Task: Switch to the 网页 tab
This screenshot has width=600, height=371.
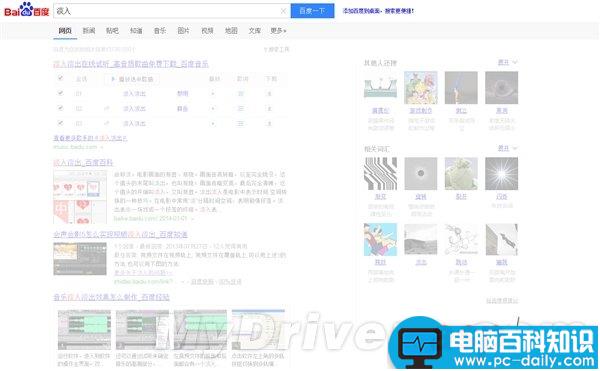Action: coord(65,31)
